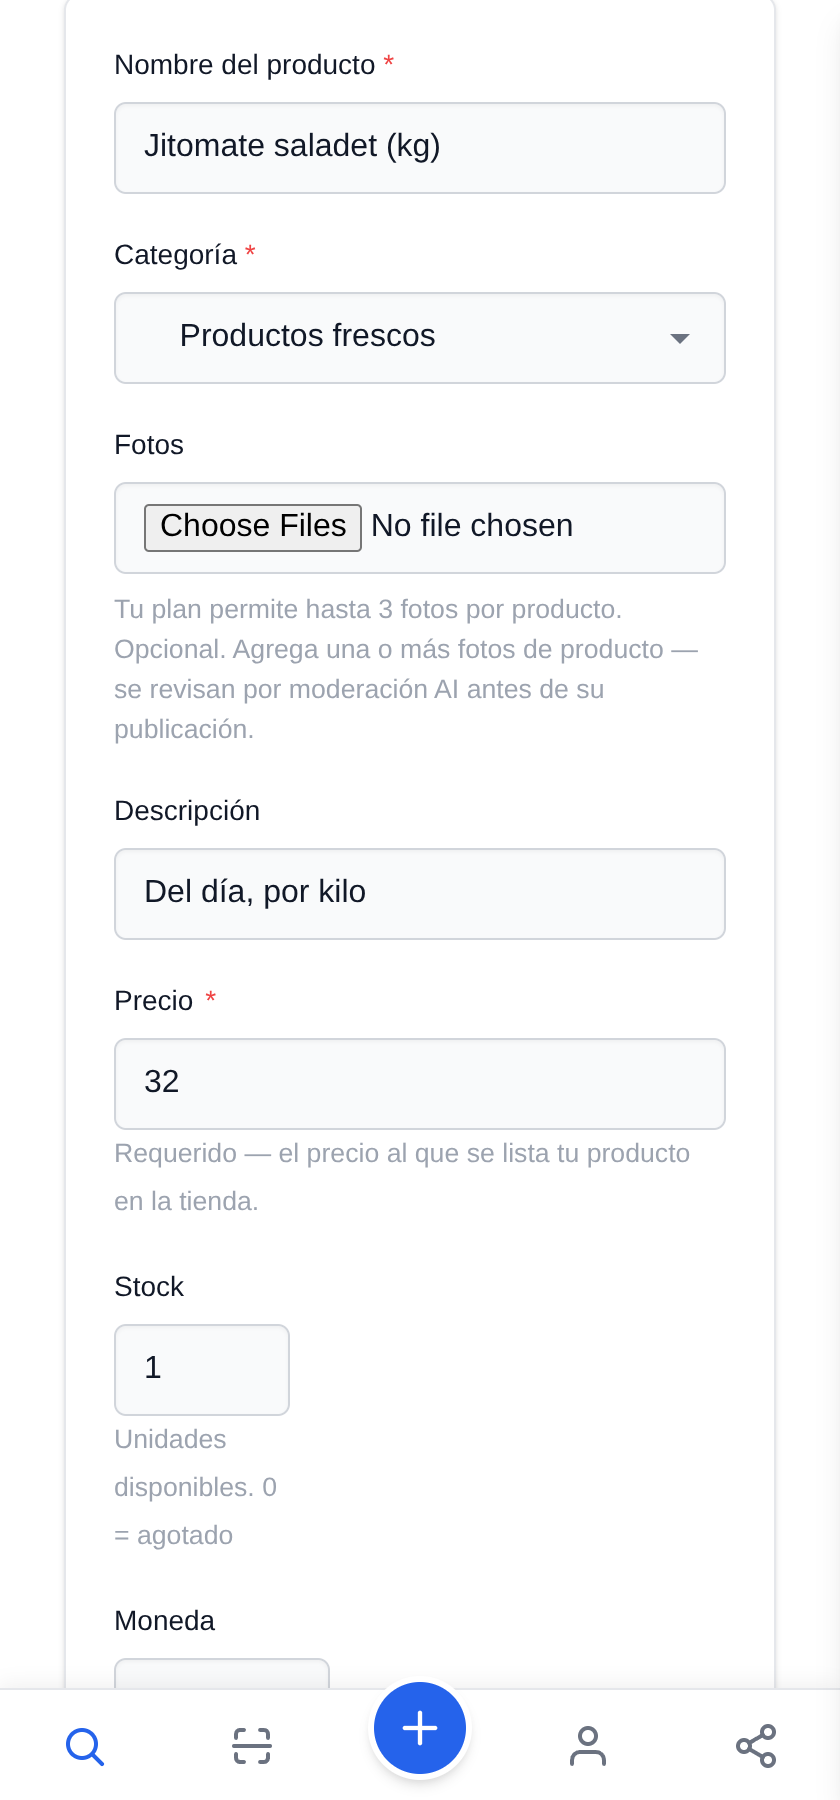The width and height of the screenshot is (840, 1800).
Task: Click the Categoría field label
Action: pyautogui.click(x=176, y=255)
